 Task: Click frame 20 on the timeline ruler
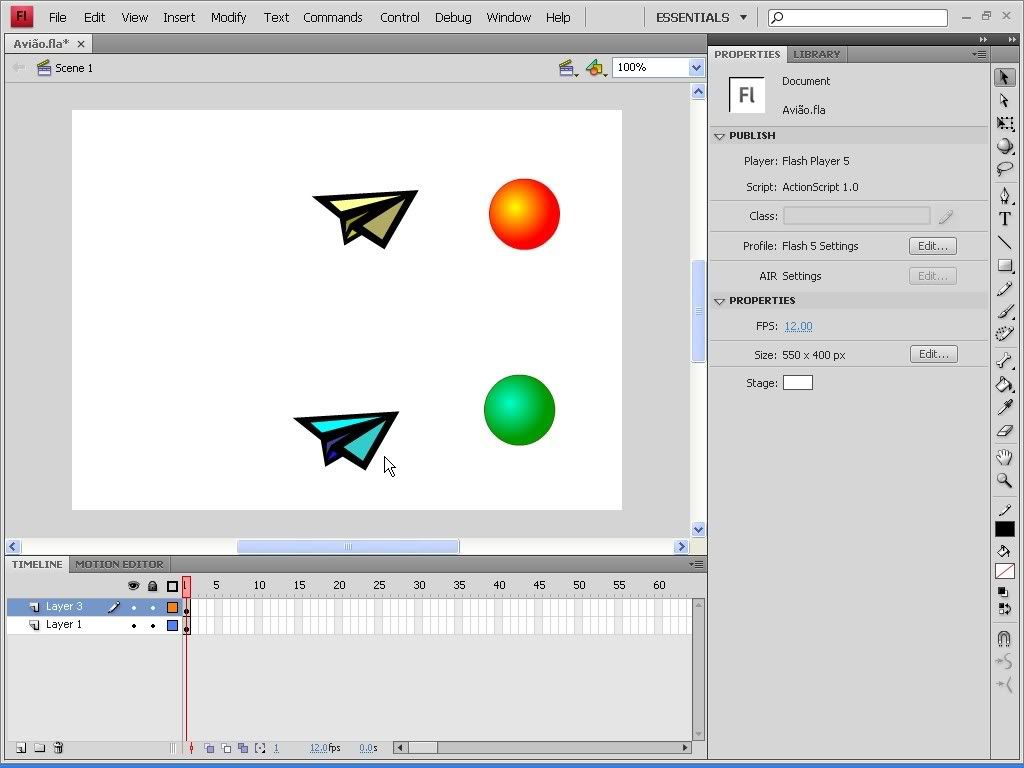339,585
